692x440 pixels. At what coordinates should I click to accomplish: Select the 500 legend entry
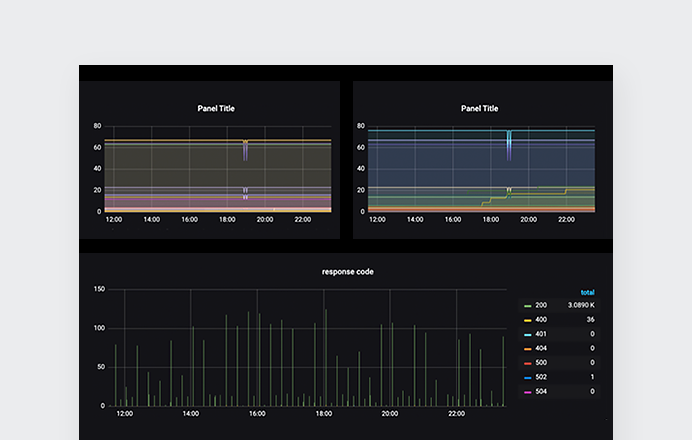[541, 363]
